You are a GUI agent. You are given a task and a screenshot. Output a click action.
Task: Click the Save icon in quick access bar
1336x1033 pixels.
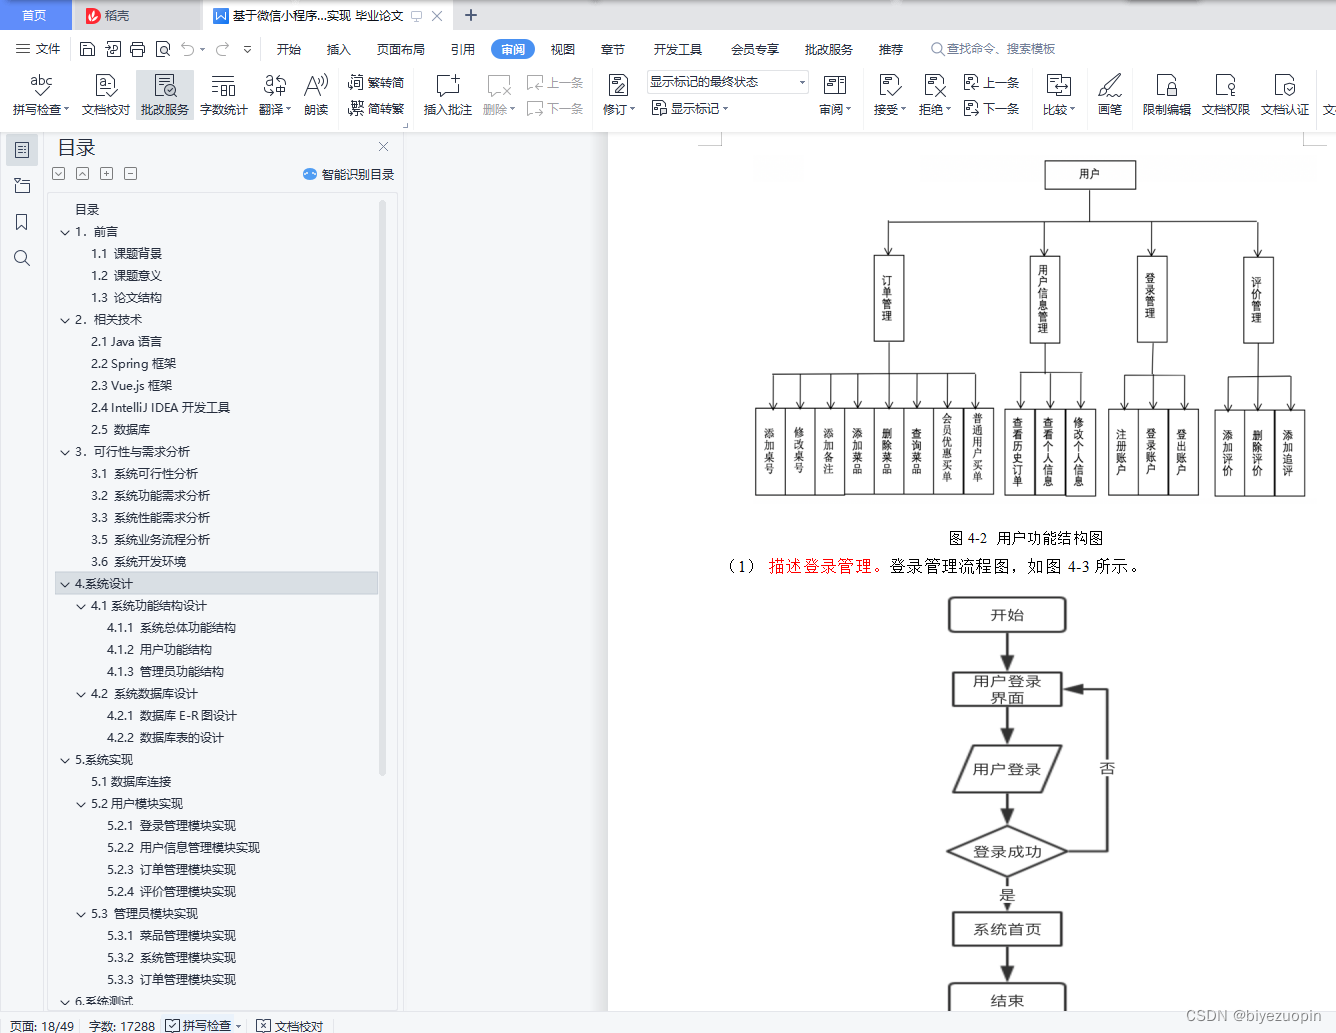coord(87,49)
